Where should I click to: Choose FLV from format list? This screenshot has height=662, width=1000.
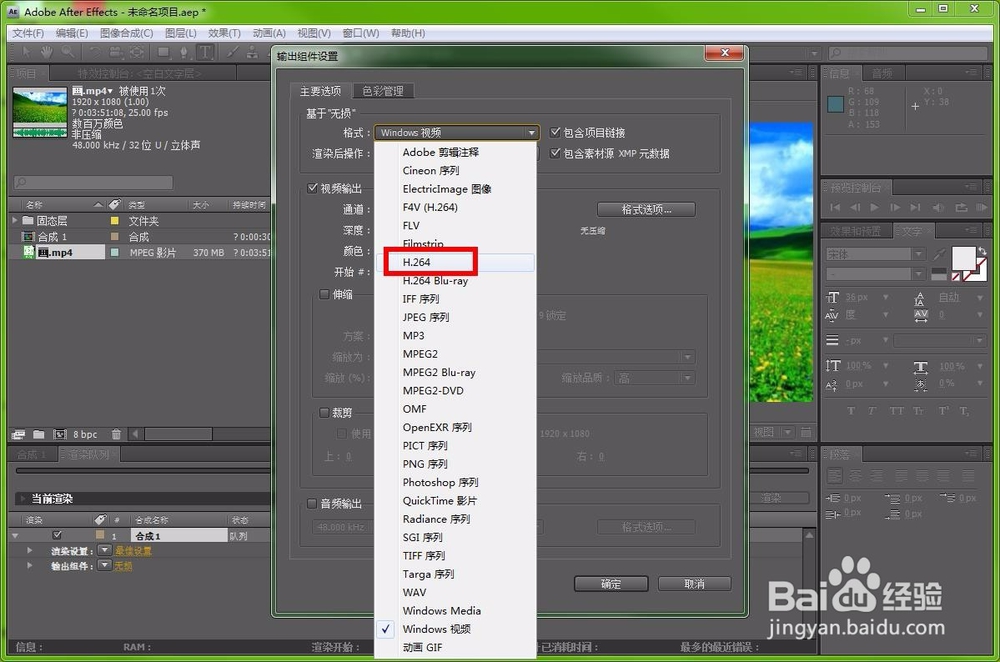(455, 225)
